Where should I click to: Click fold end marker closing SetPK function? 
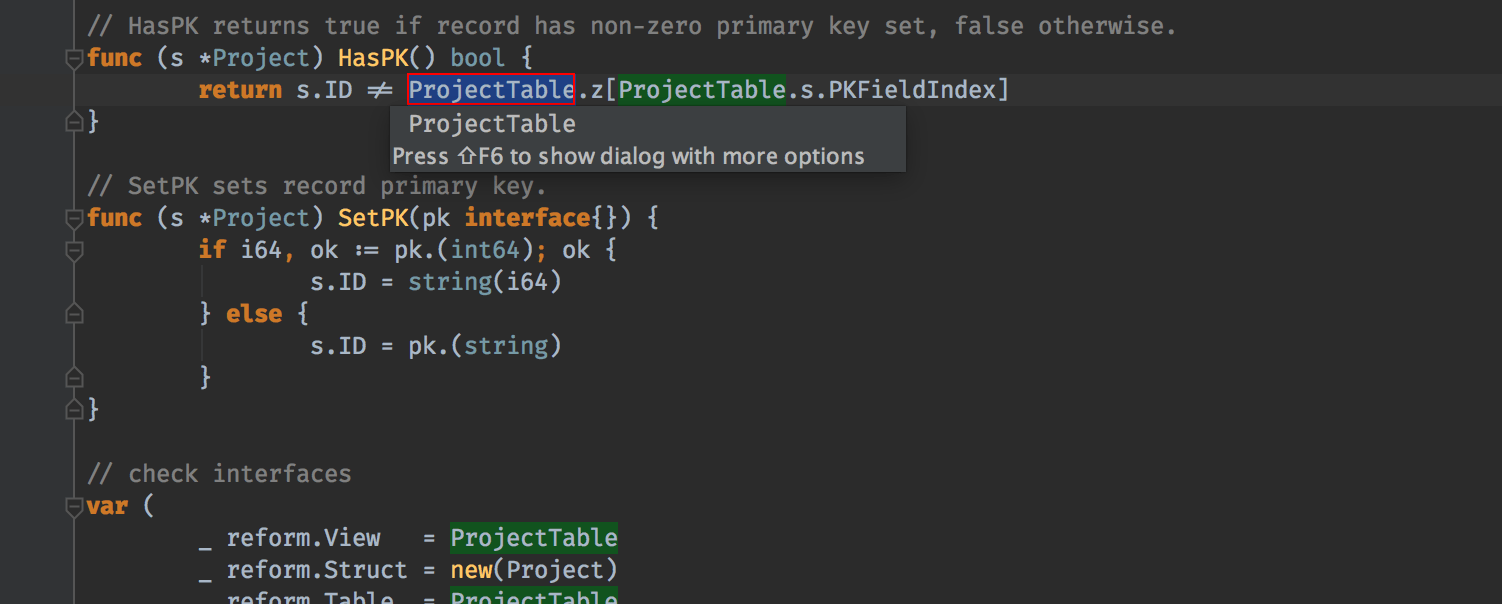(74, 409)
